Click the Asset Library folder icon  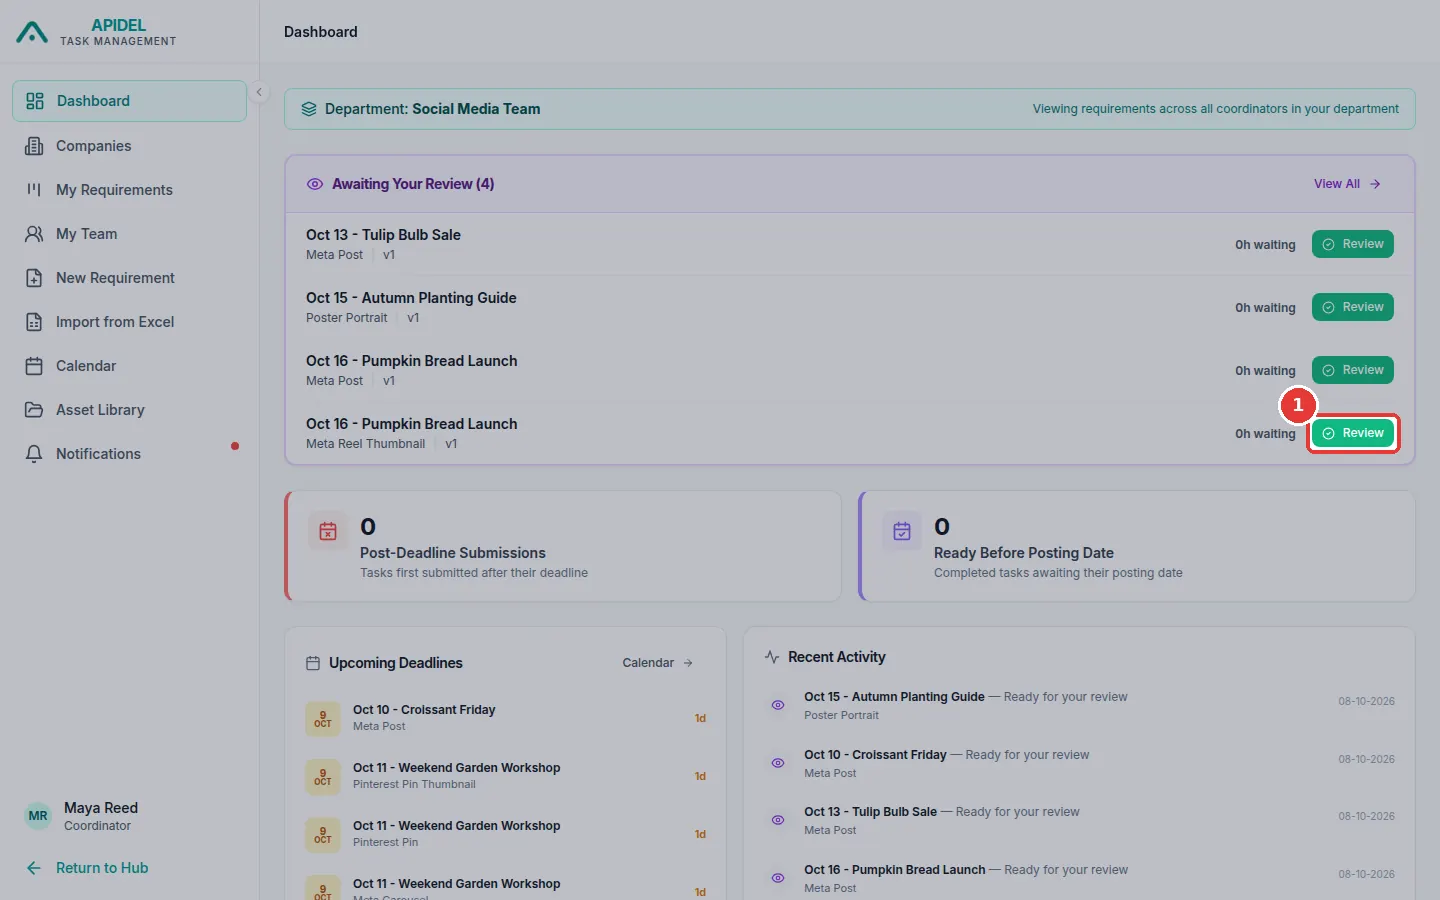34,410
